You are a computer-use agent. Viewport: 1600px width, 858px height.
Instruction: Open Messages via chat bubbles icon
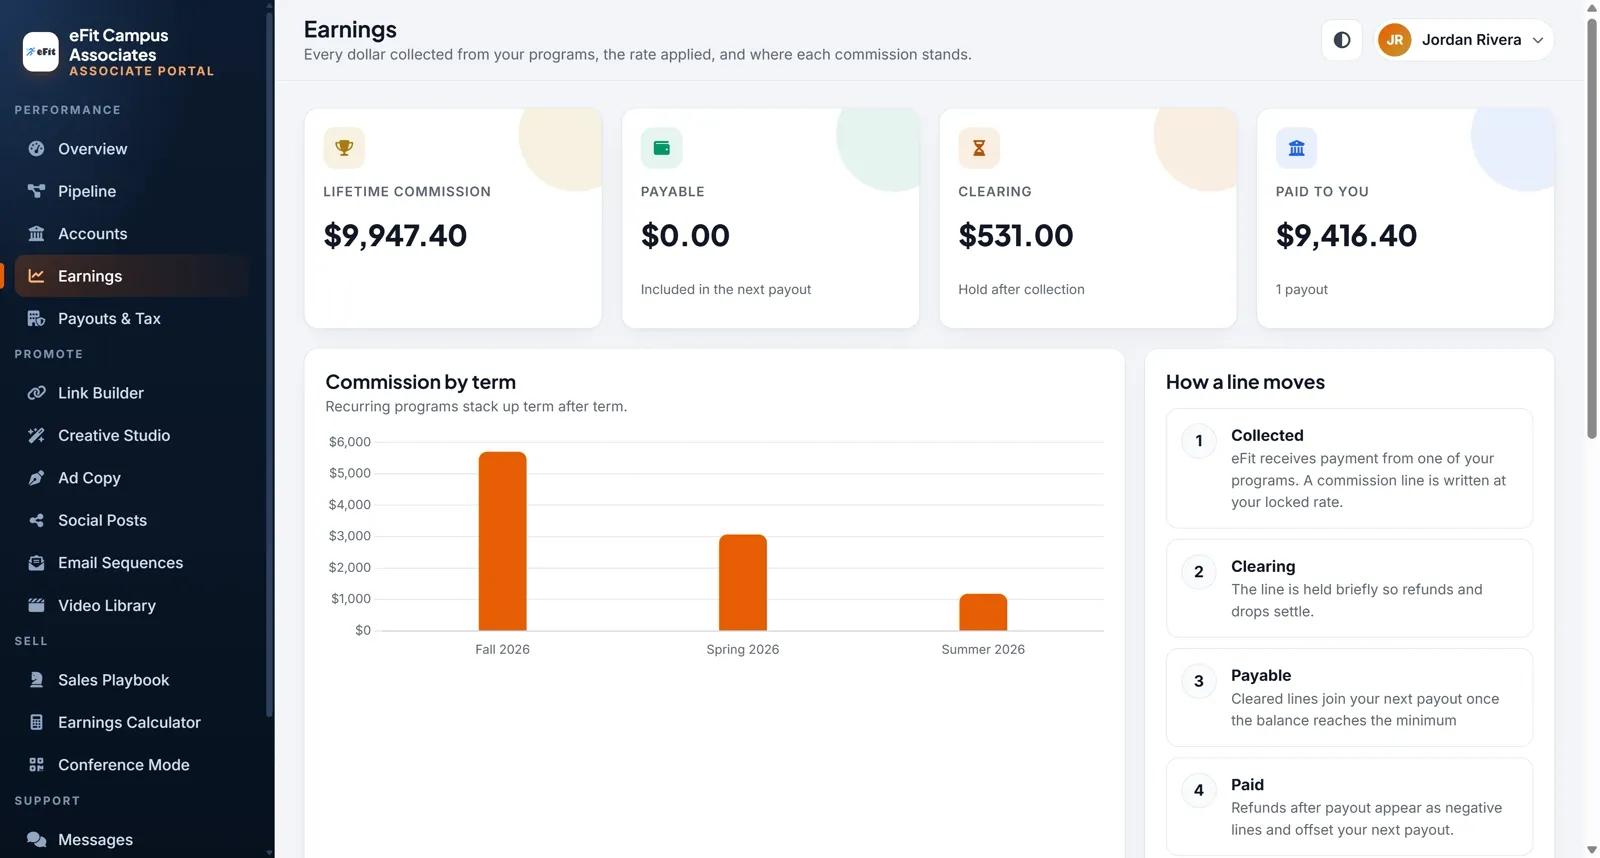pos(36,840)
